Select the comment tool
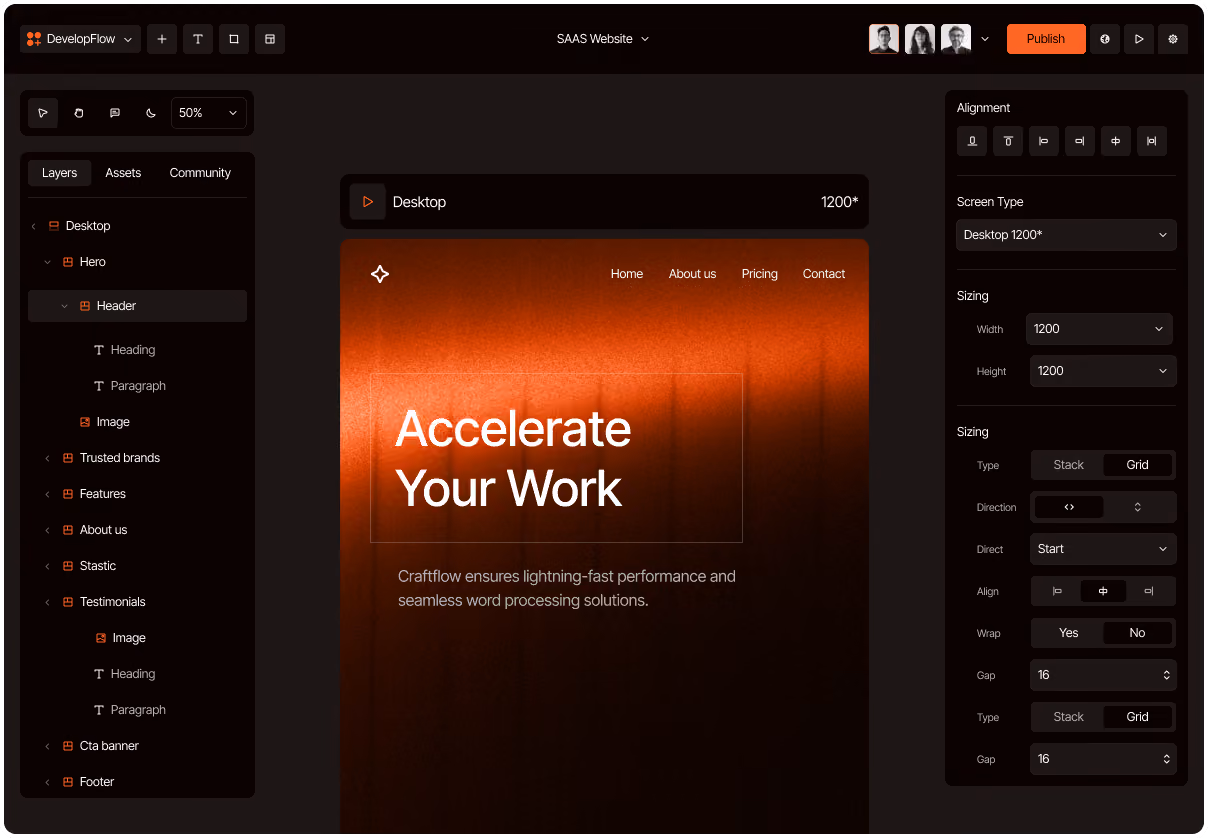The height and width of the screenshot is (838, 1208). pos(115,113)
